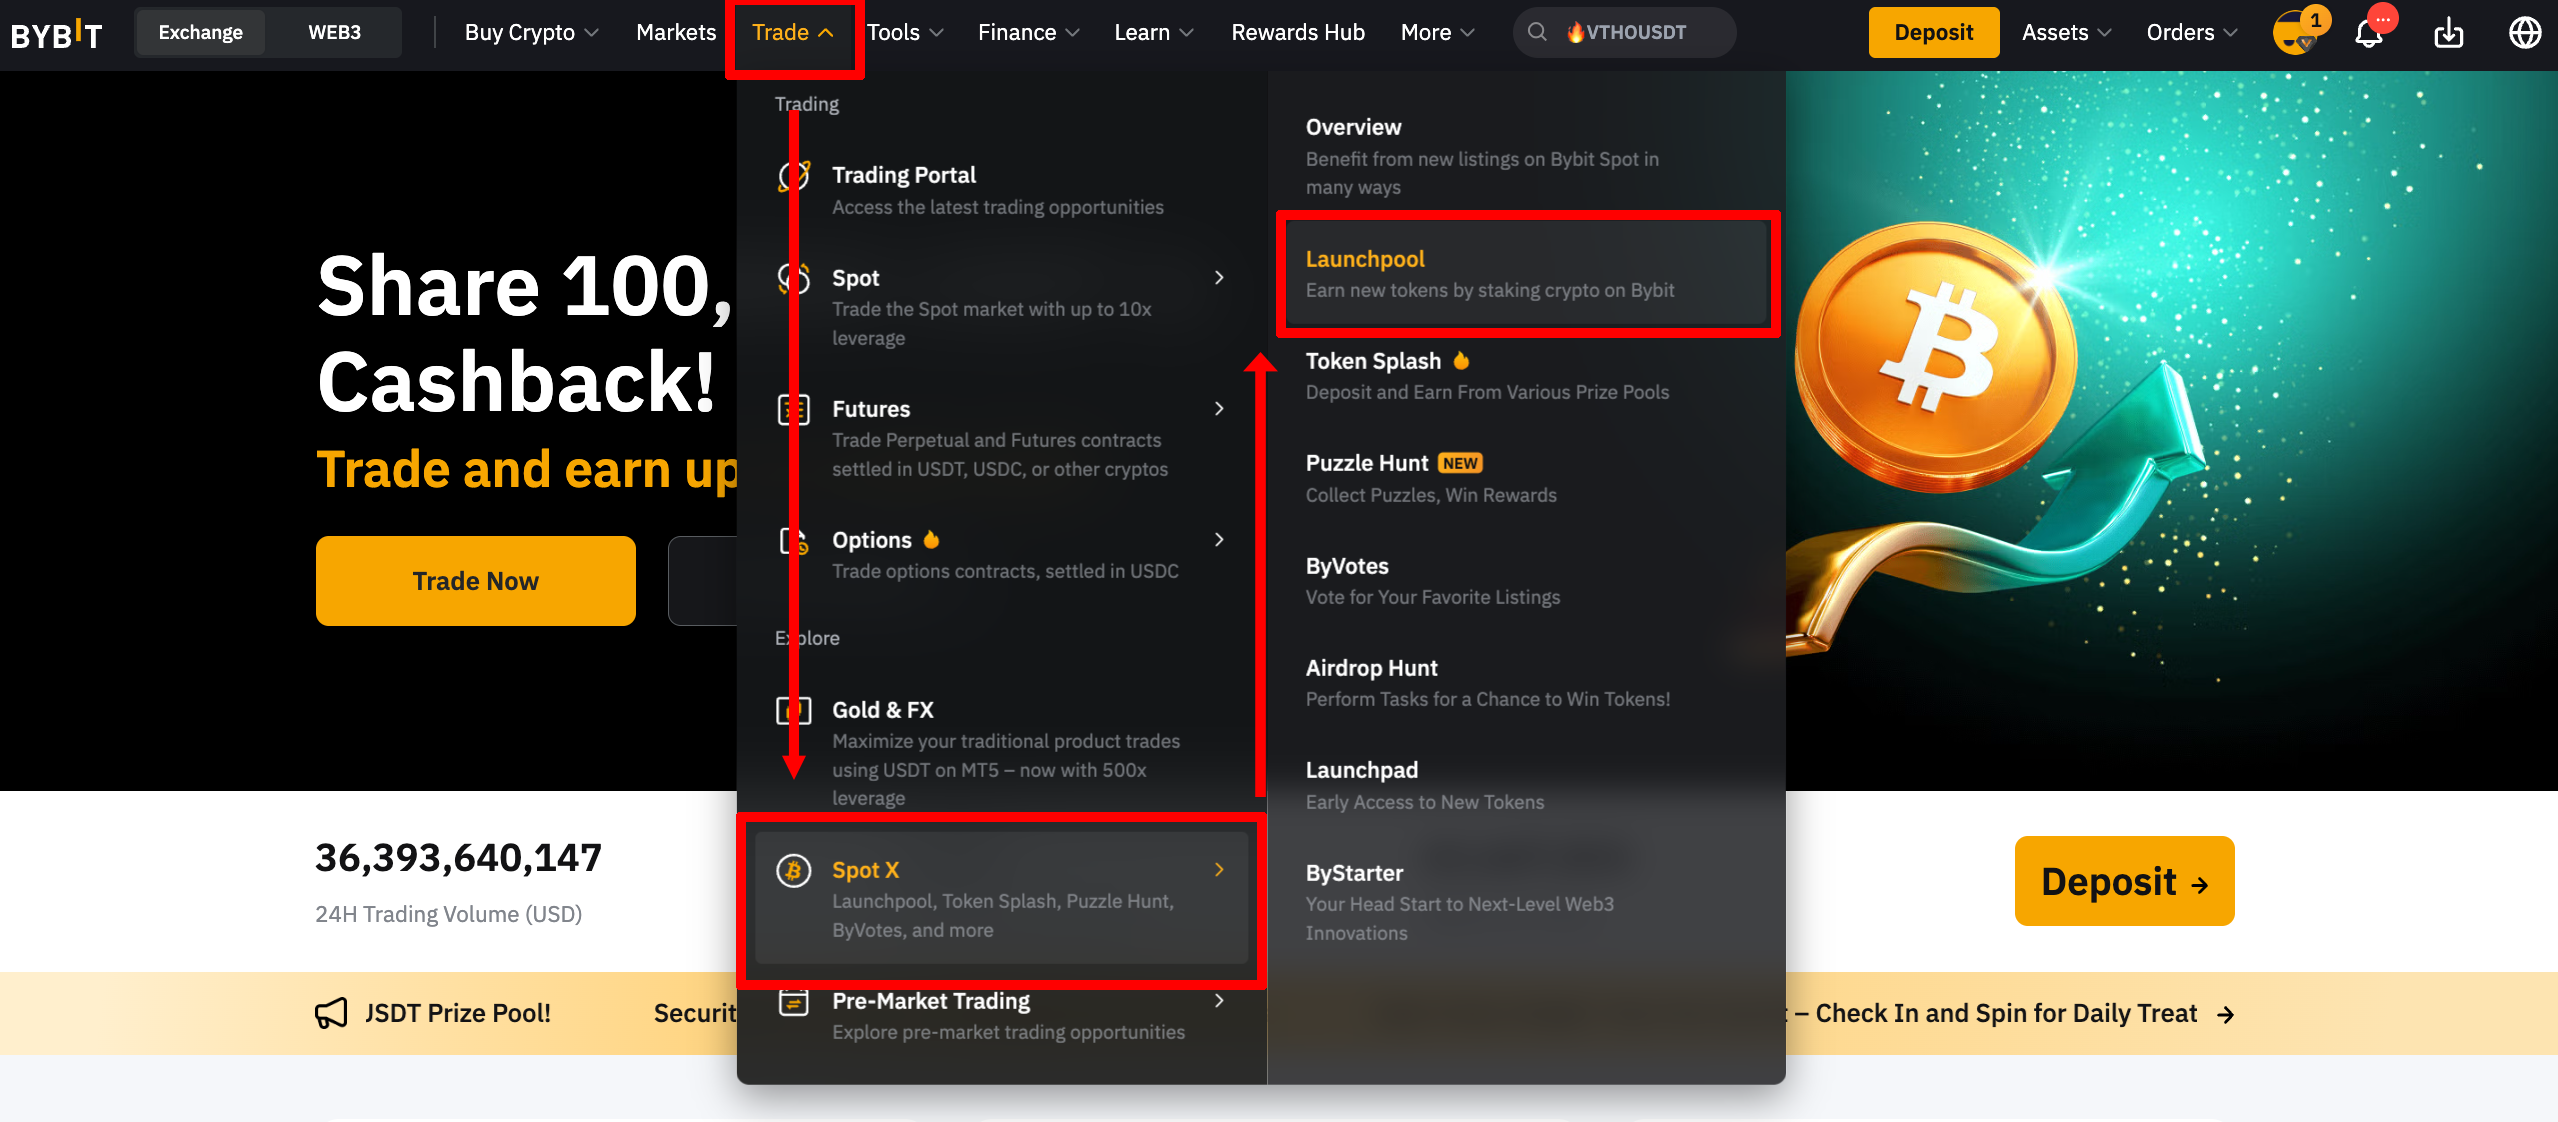The image size is (2558, 1122).
Task: Open the Markets page
Action: pyautogui.click(x=676, y=33)
